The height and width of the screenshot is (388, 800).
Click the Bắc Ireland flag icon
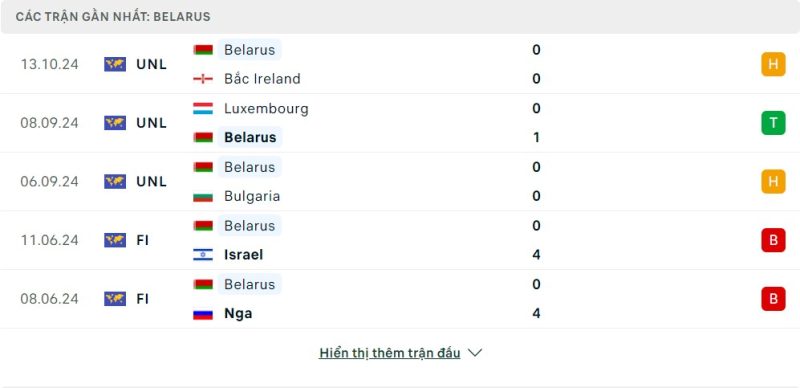point(203,79)
